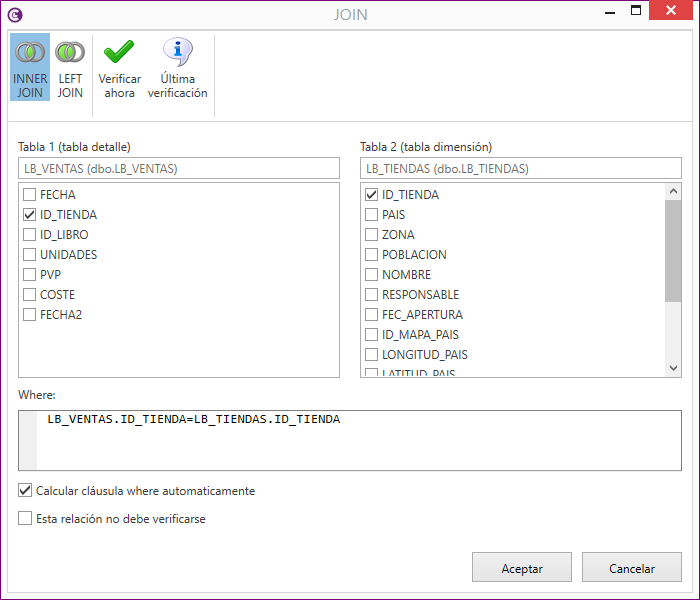Check the PAIS field in Tabla 2

(x=372, y=215)
